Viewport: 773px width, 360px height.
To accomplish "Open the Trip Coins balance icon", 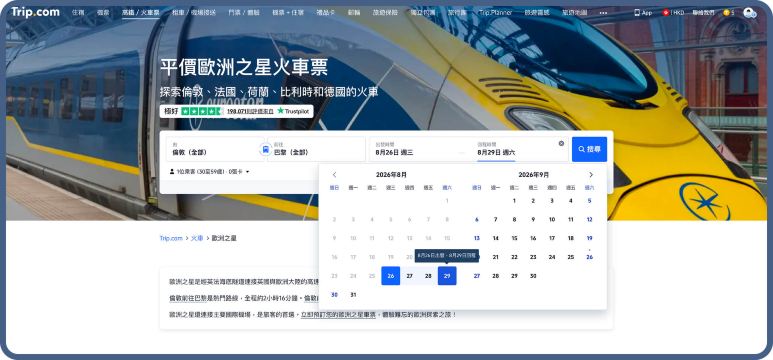I will tap(729, 13).
